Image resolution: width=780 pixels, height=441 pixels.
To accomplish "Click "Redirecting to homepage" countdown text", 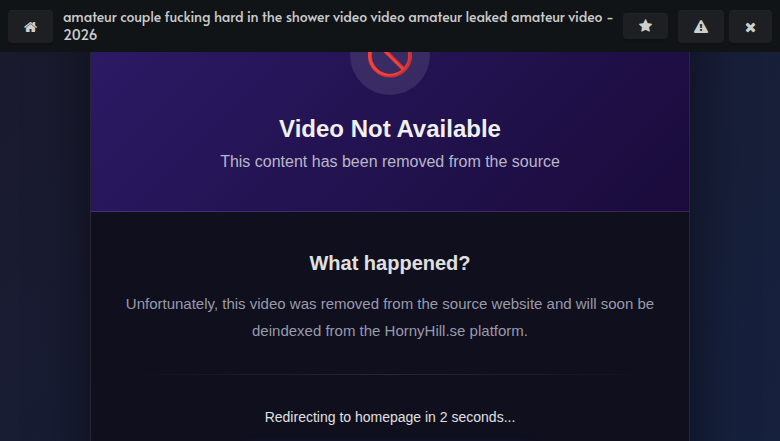I will (x=390, y=417).
